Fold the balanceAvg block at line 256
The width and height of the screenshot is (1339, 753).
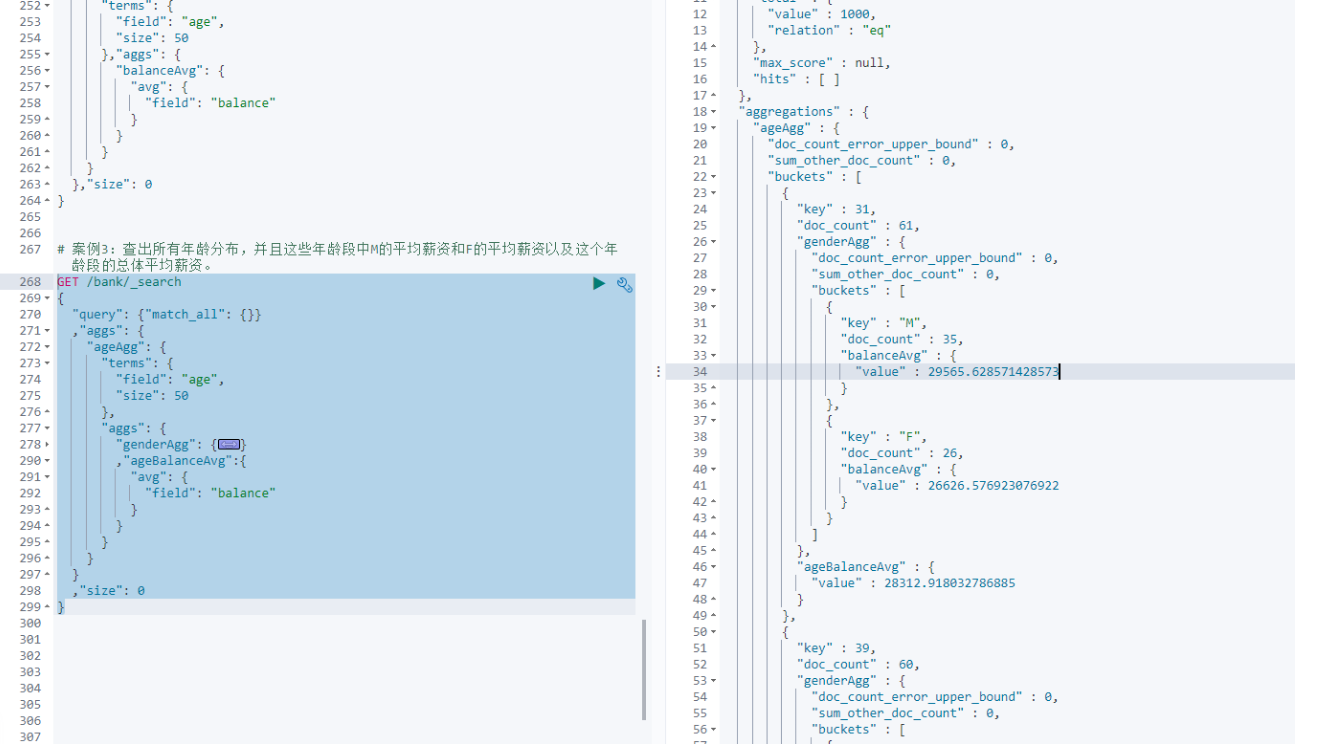coord(49,70)
